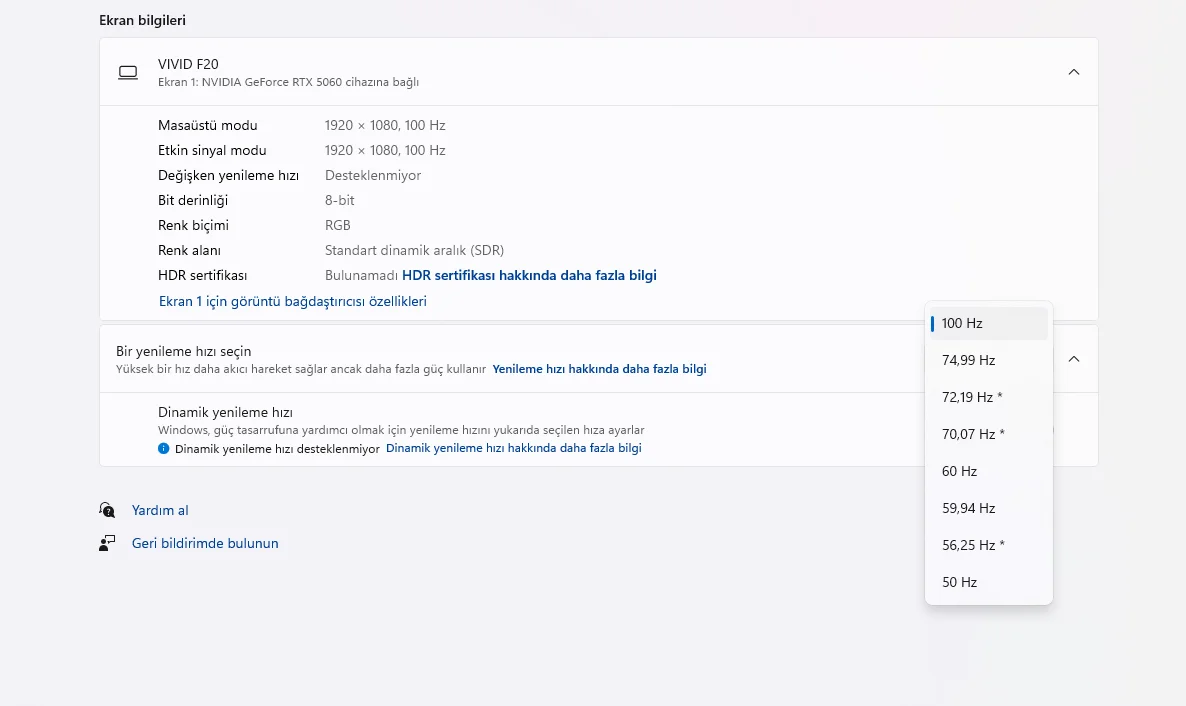This screenshot has height=706, width=1186.
Task: Collapse the Bir yenileme hızı seçin section
Action: coord(1073,359)
